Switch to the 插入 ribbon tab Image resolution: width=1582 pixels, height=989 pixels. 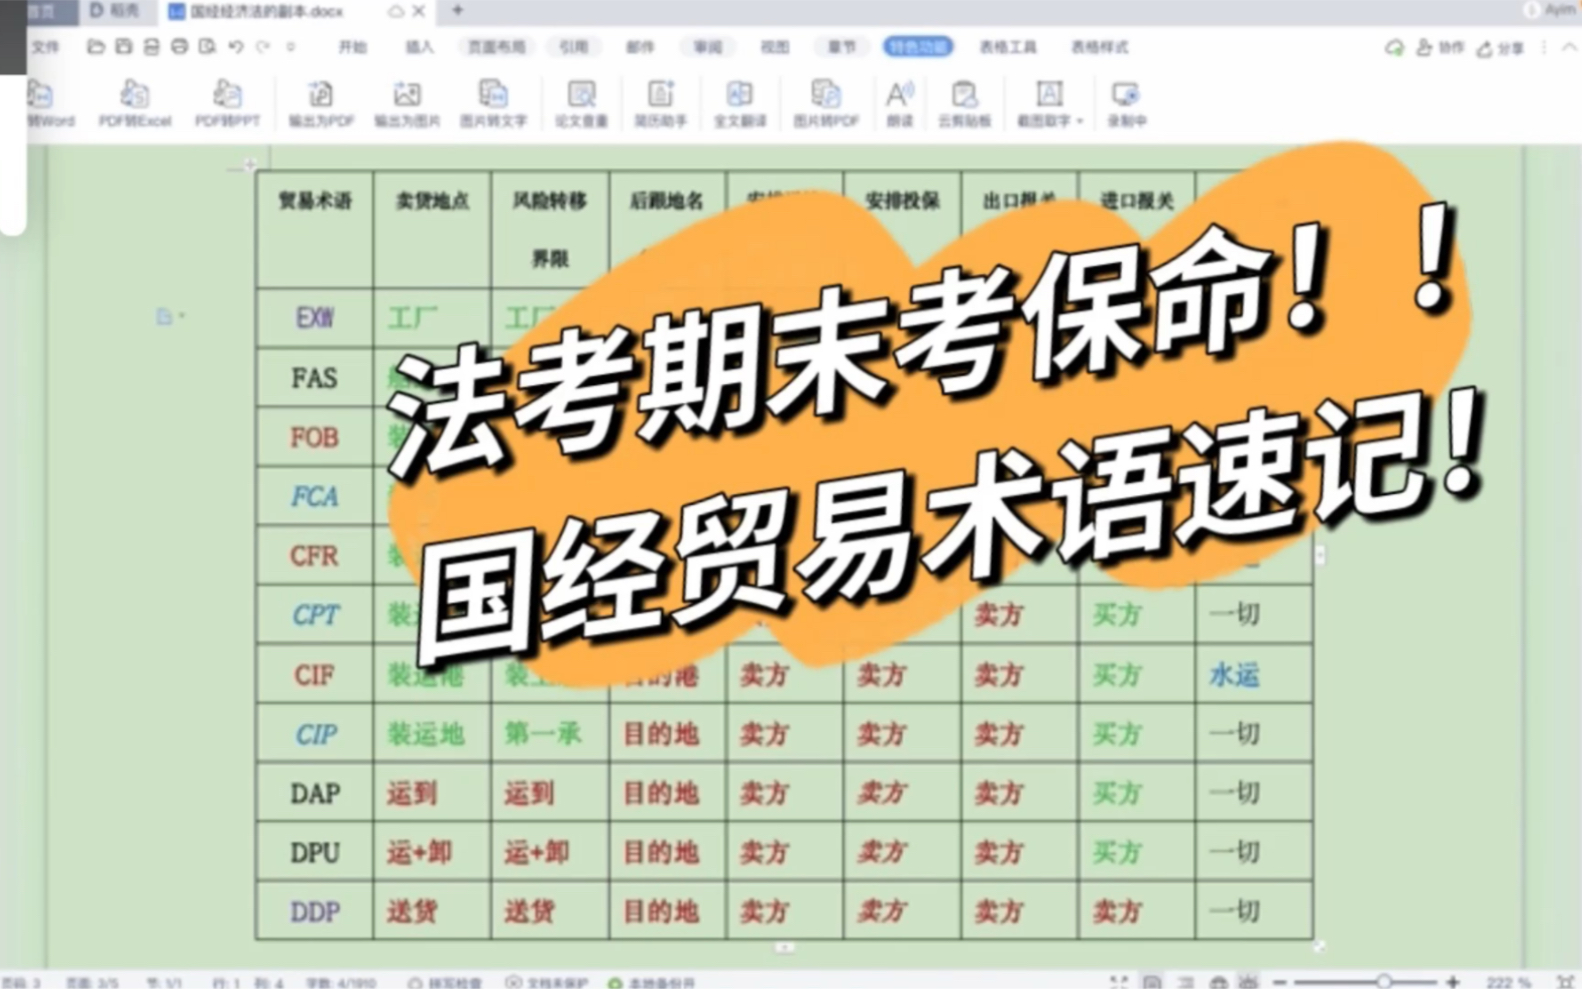[419, 47]
